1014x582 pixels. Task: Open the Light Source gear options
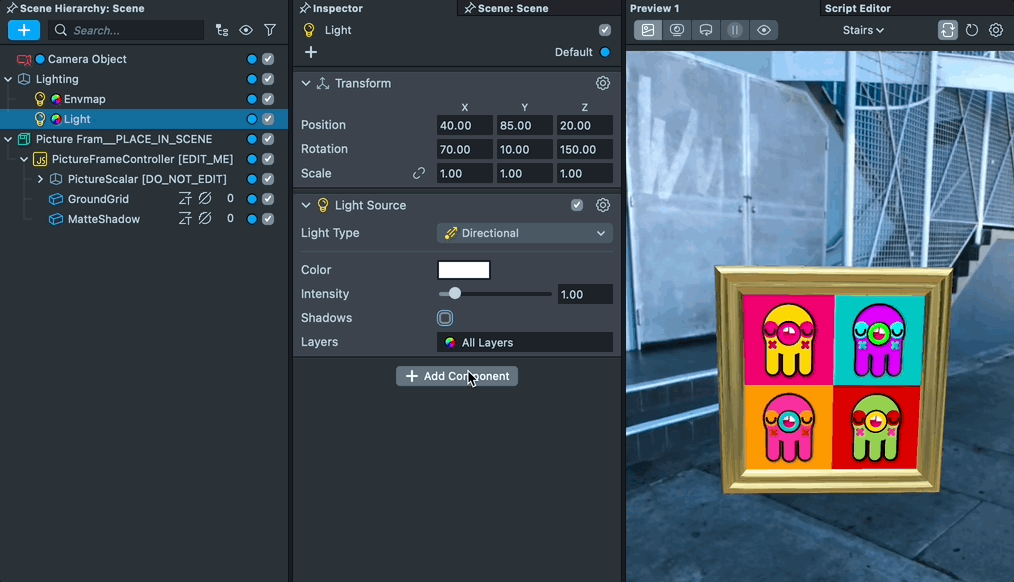(603, 205)
